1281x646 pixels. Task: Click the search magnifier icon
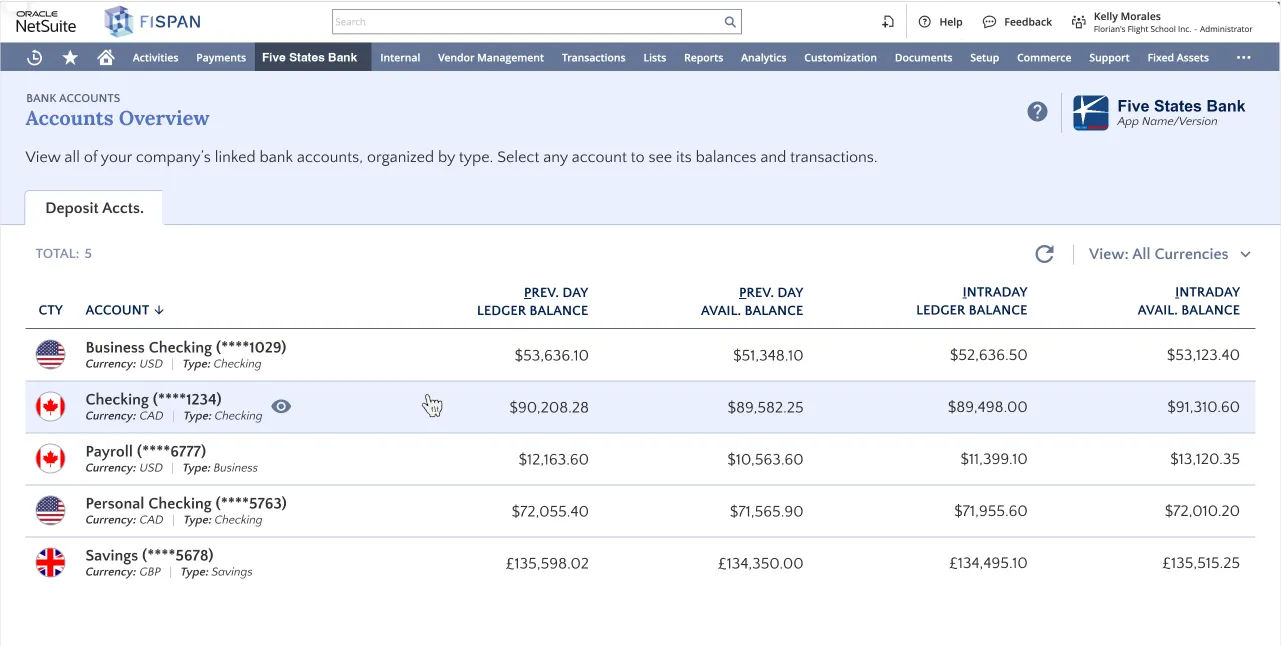pos(731,22)
